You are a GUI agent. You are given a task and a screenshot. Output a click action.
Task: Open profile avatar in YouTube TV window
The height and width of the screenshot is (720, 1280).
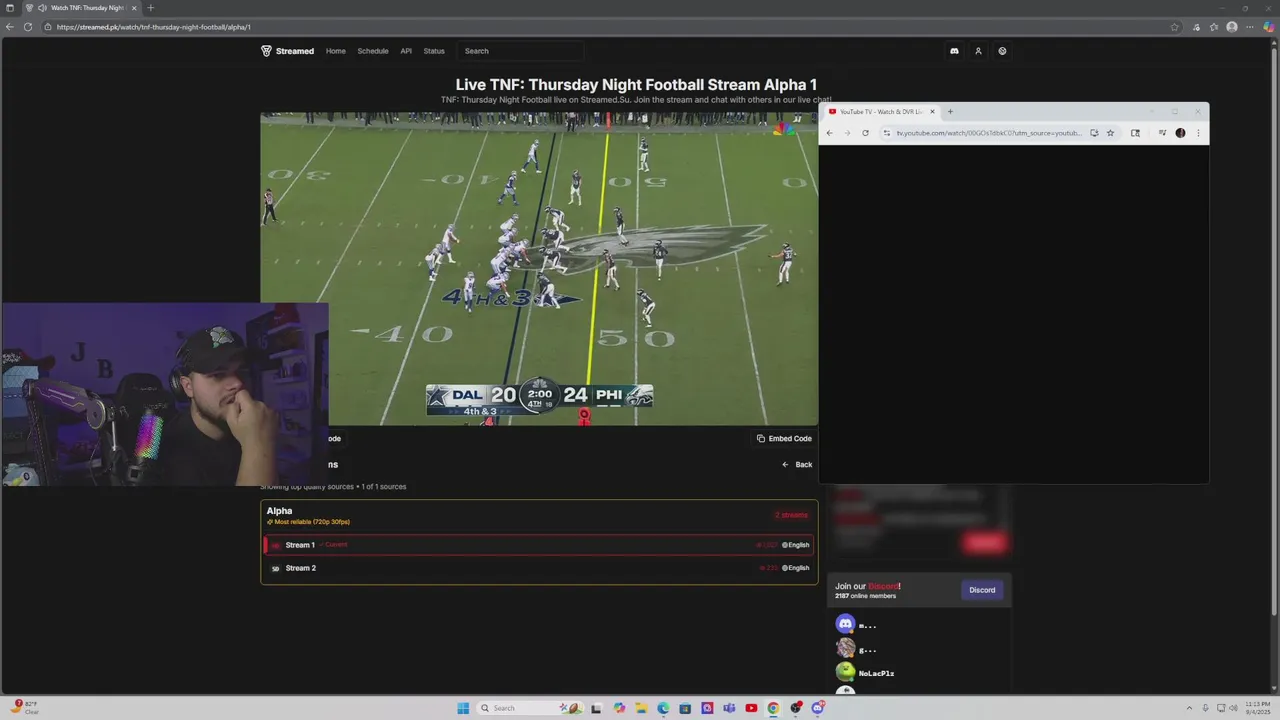[1180, 133]
